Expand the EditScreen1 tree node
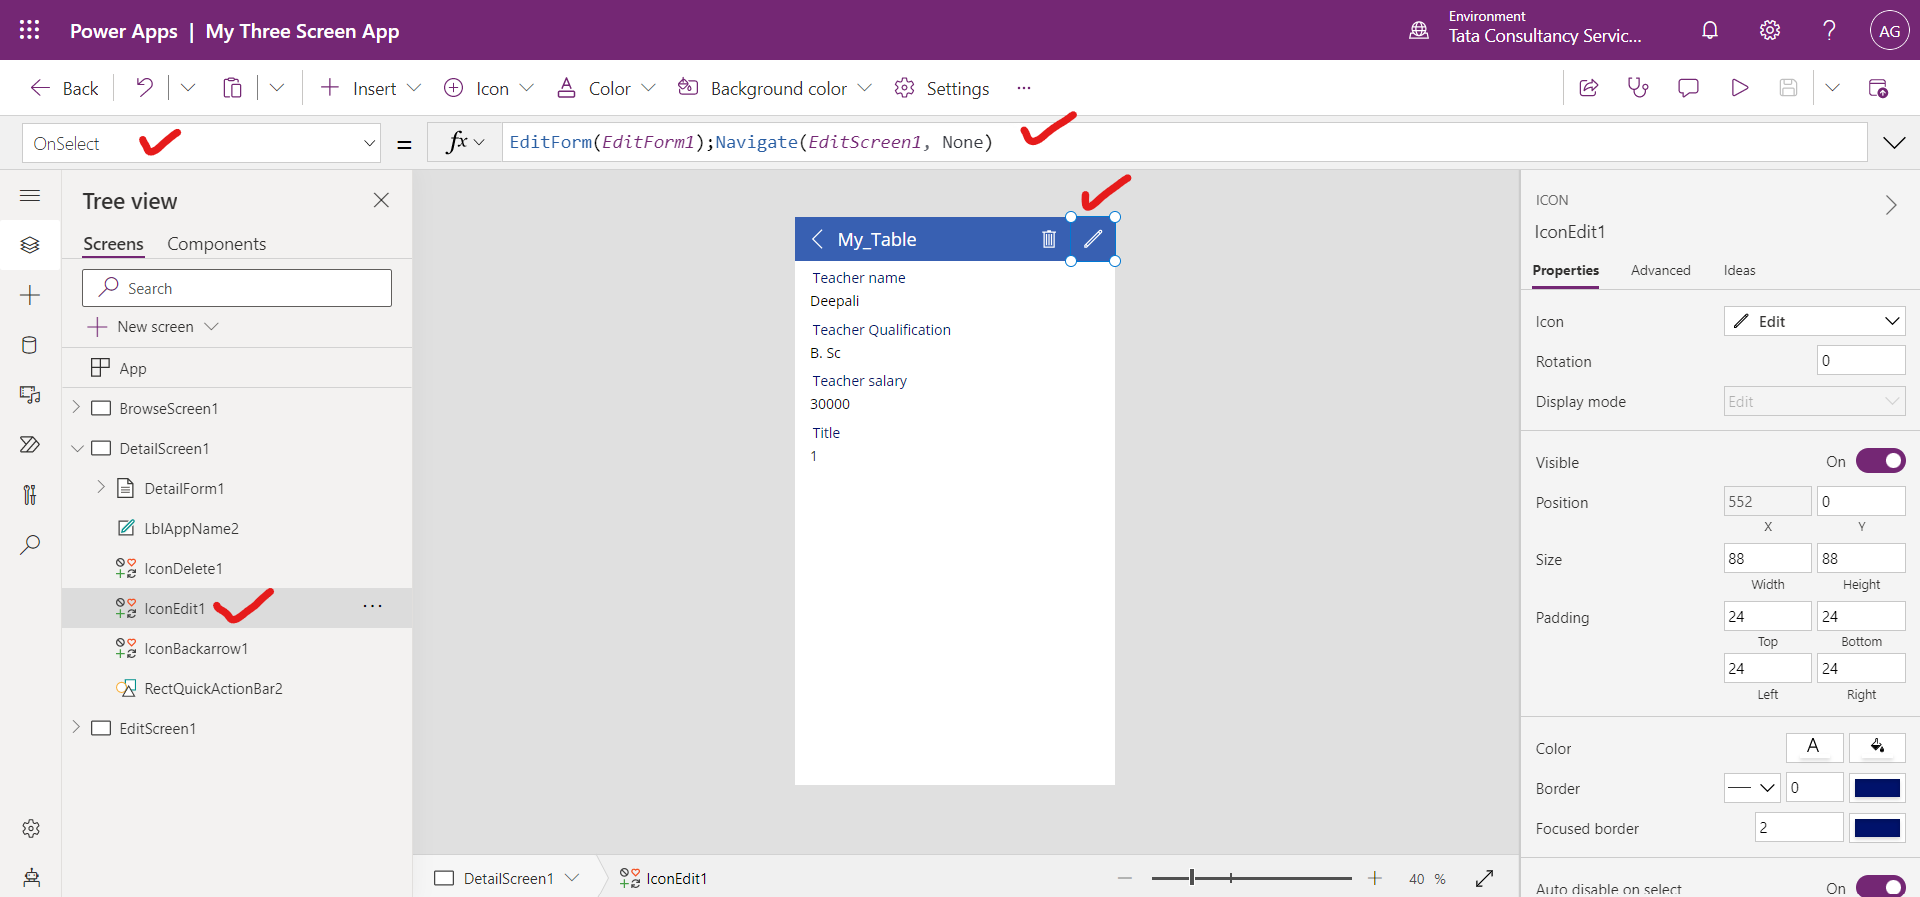Image resolution: width=1920 pixels, height=897 pixels. (x=76, y=728)
